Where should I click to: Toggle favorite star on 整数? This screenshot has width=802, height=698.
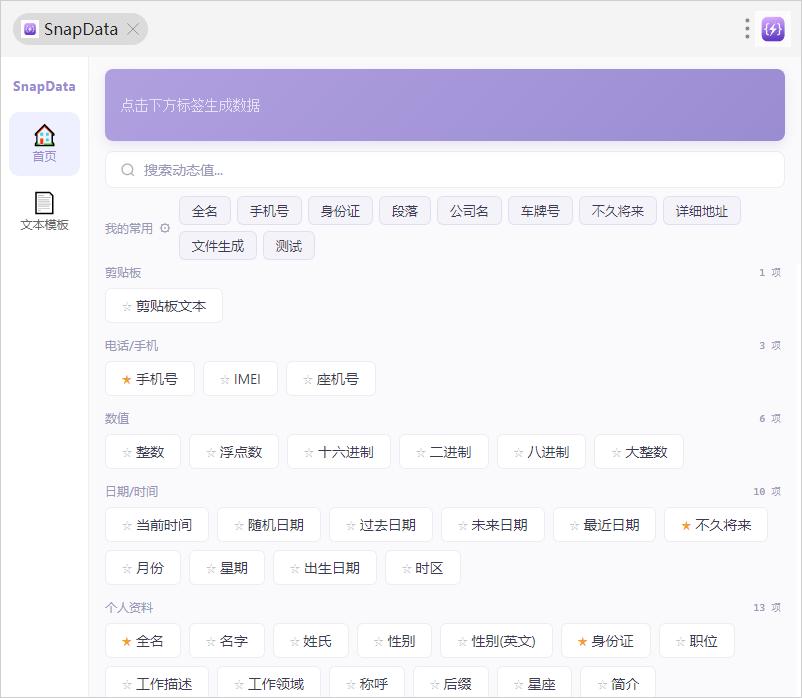(x=127, y=453)
